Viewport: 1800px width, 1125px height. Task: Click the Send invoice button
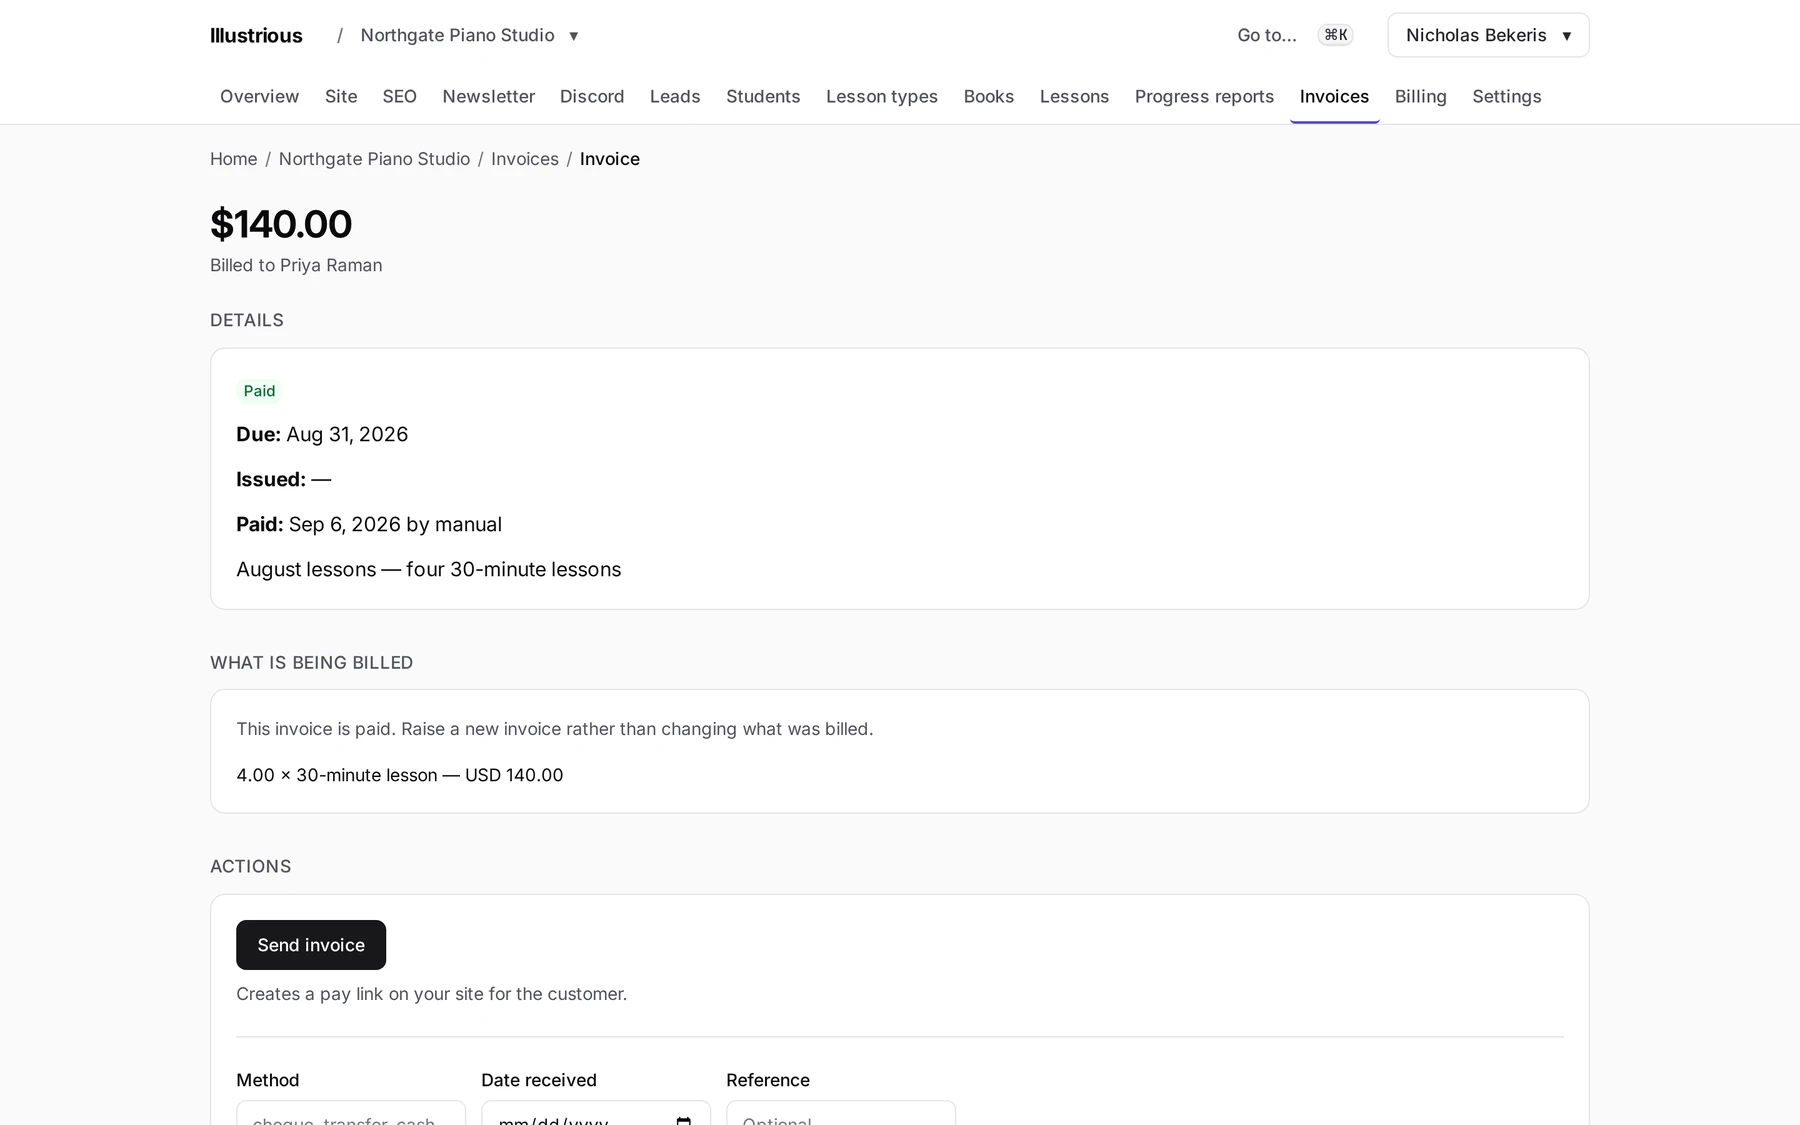tap(311, 945)
